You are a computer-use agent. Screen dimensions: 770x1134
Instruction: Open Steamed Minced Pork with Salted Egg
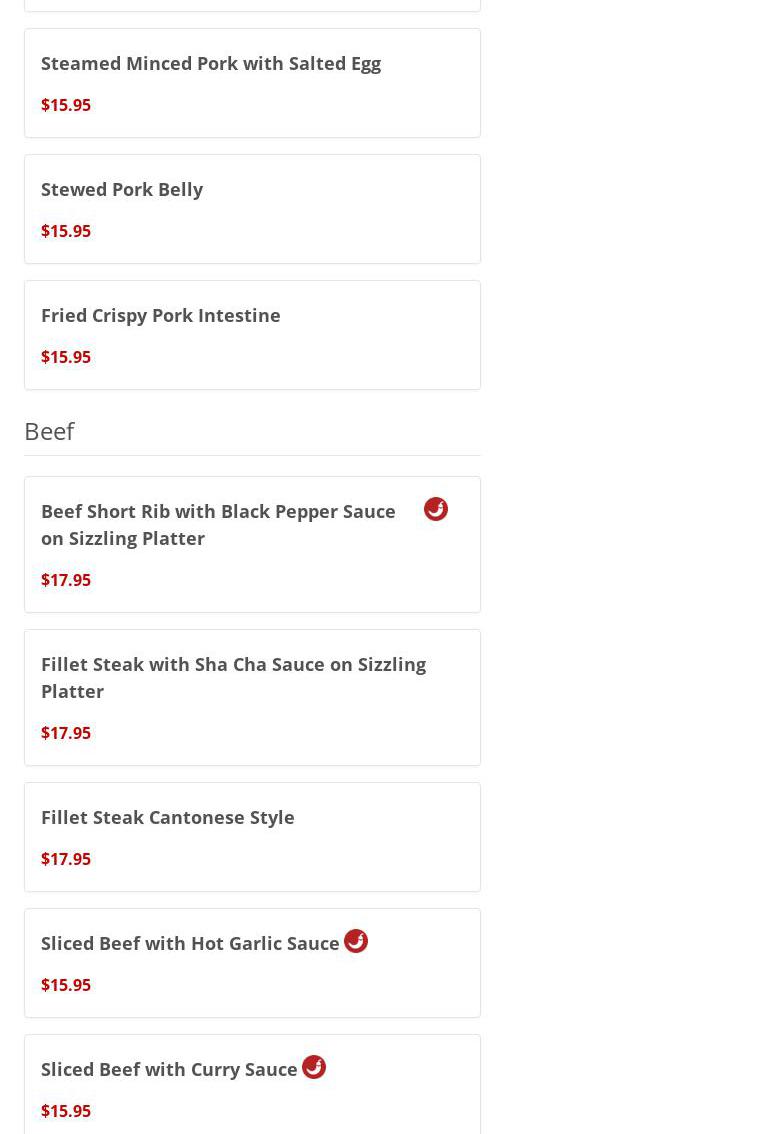[211, 63]
